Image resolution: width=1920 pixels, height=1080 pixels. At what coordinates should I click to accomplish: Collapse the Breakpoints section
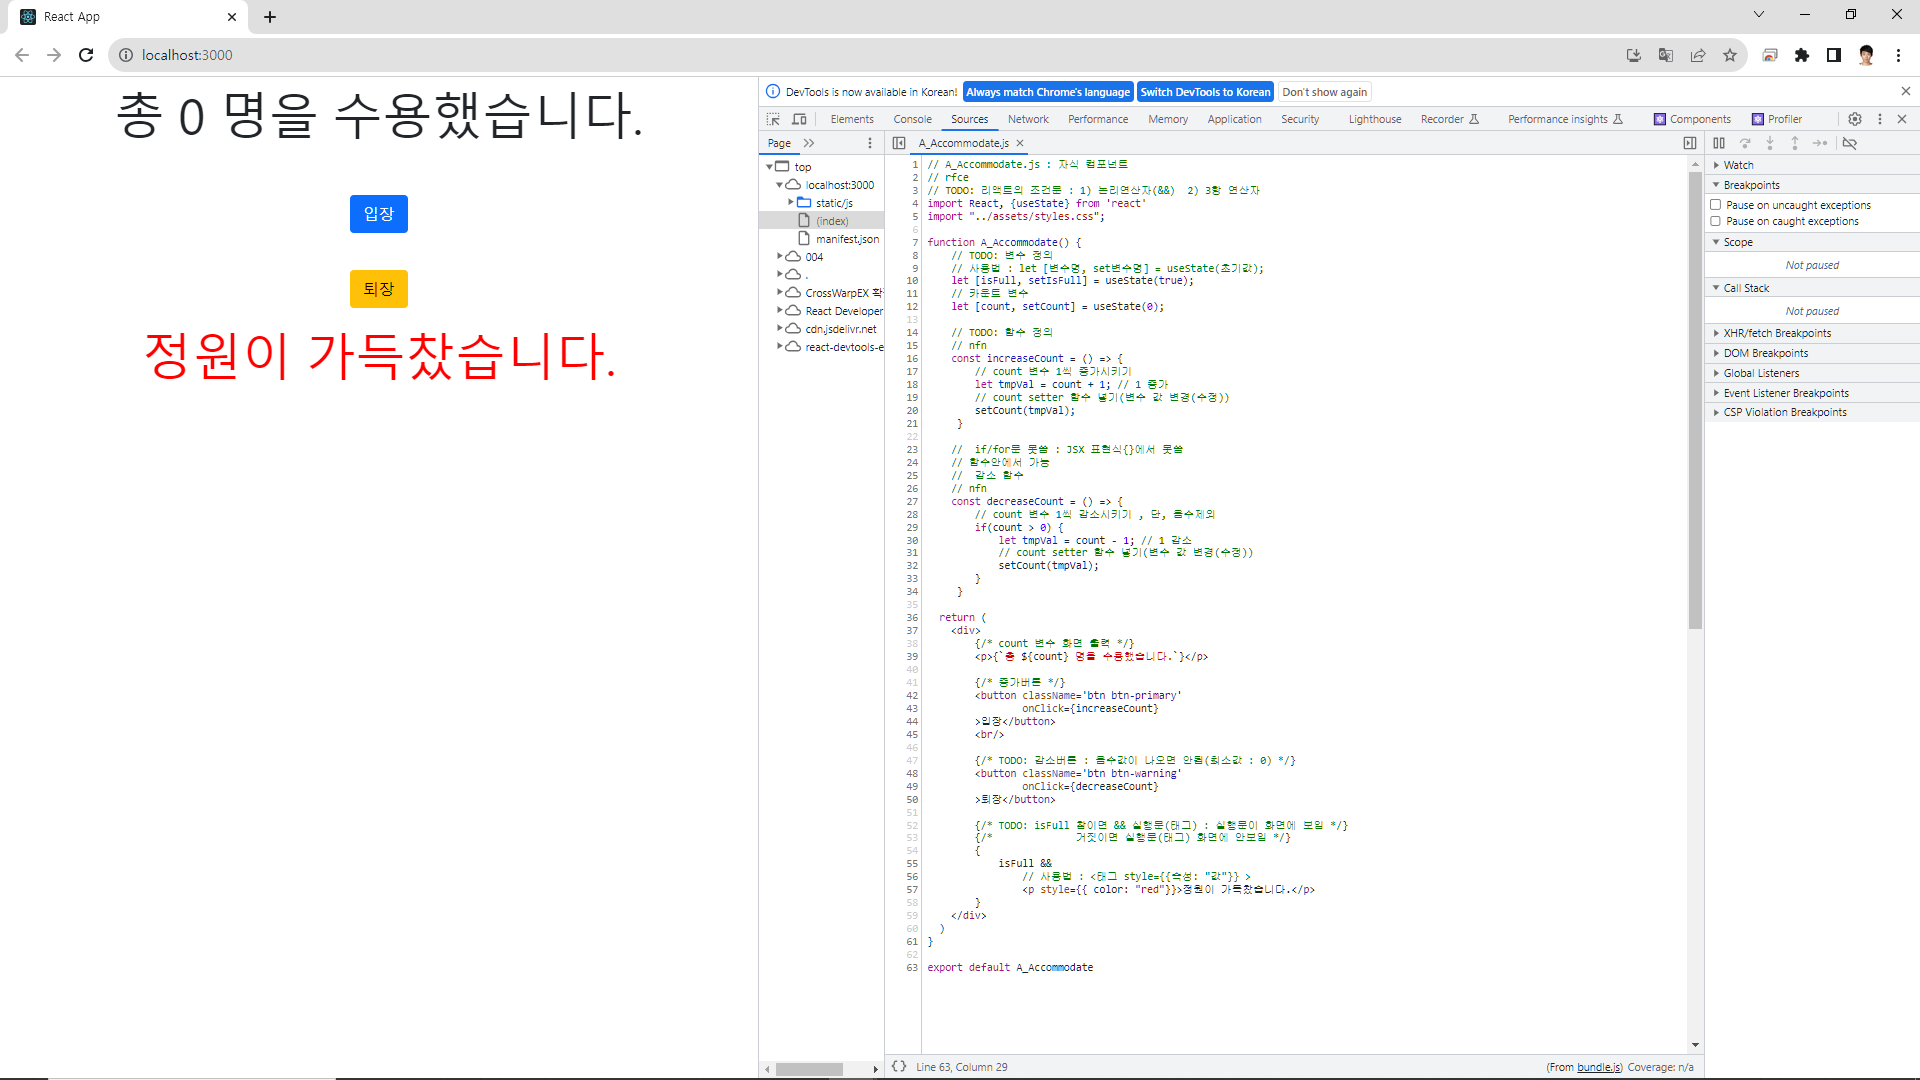1751,185
